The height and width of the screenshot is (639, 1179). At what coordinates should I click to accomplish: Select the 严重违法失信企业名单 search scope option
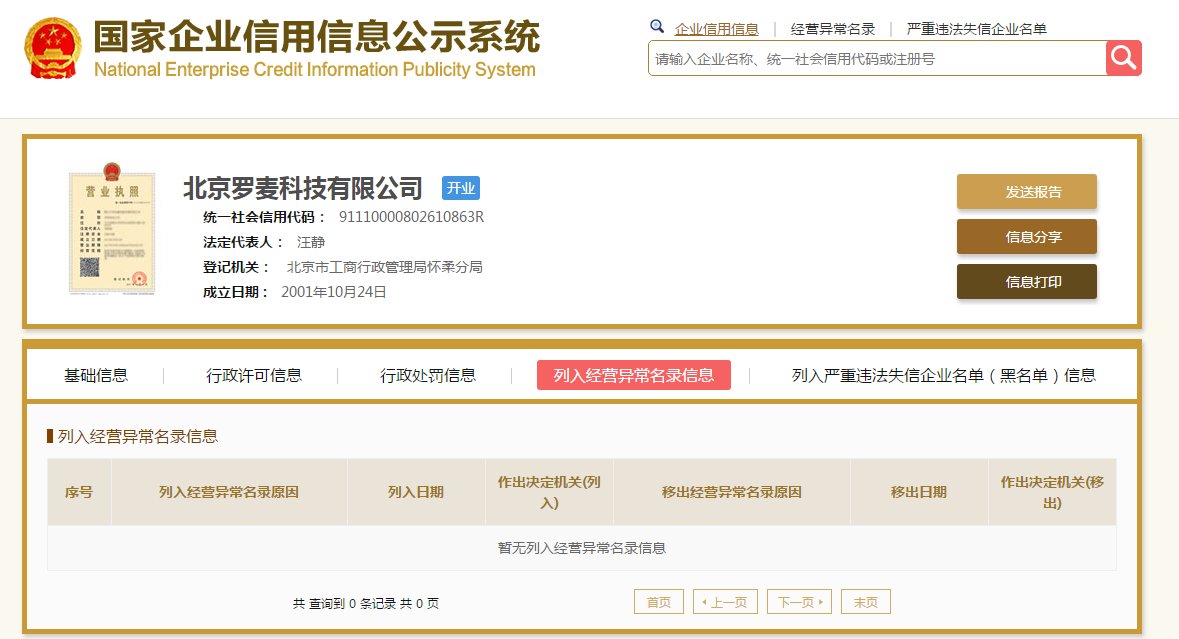tap(975, 26)
